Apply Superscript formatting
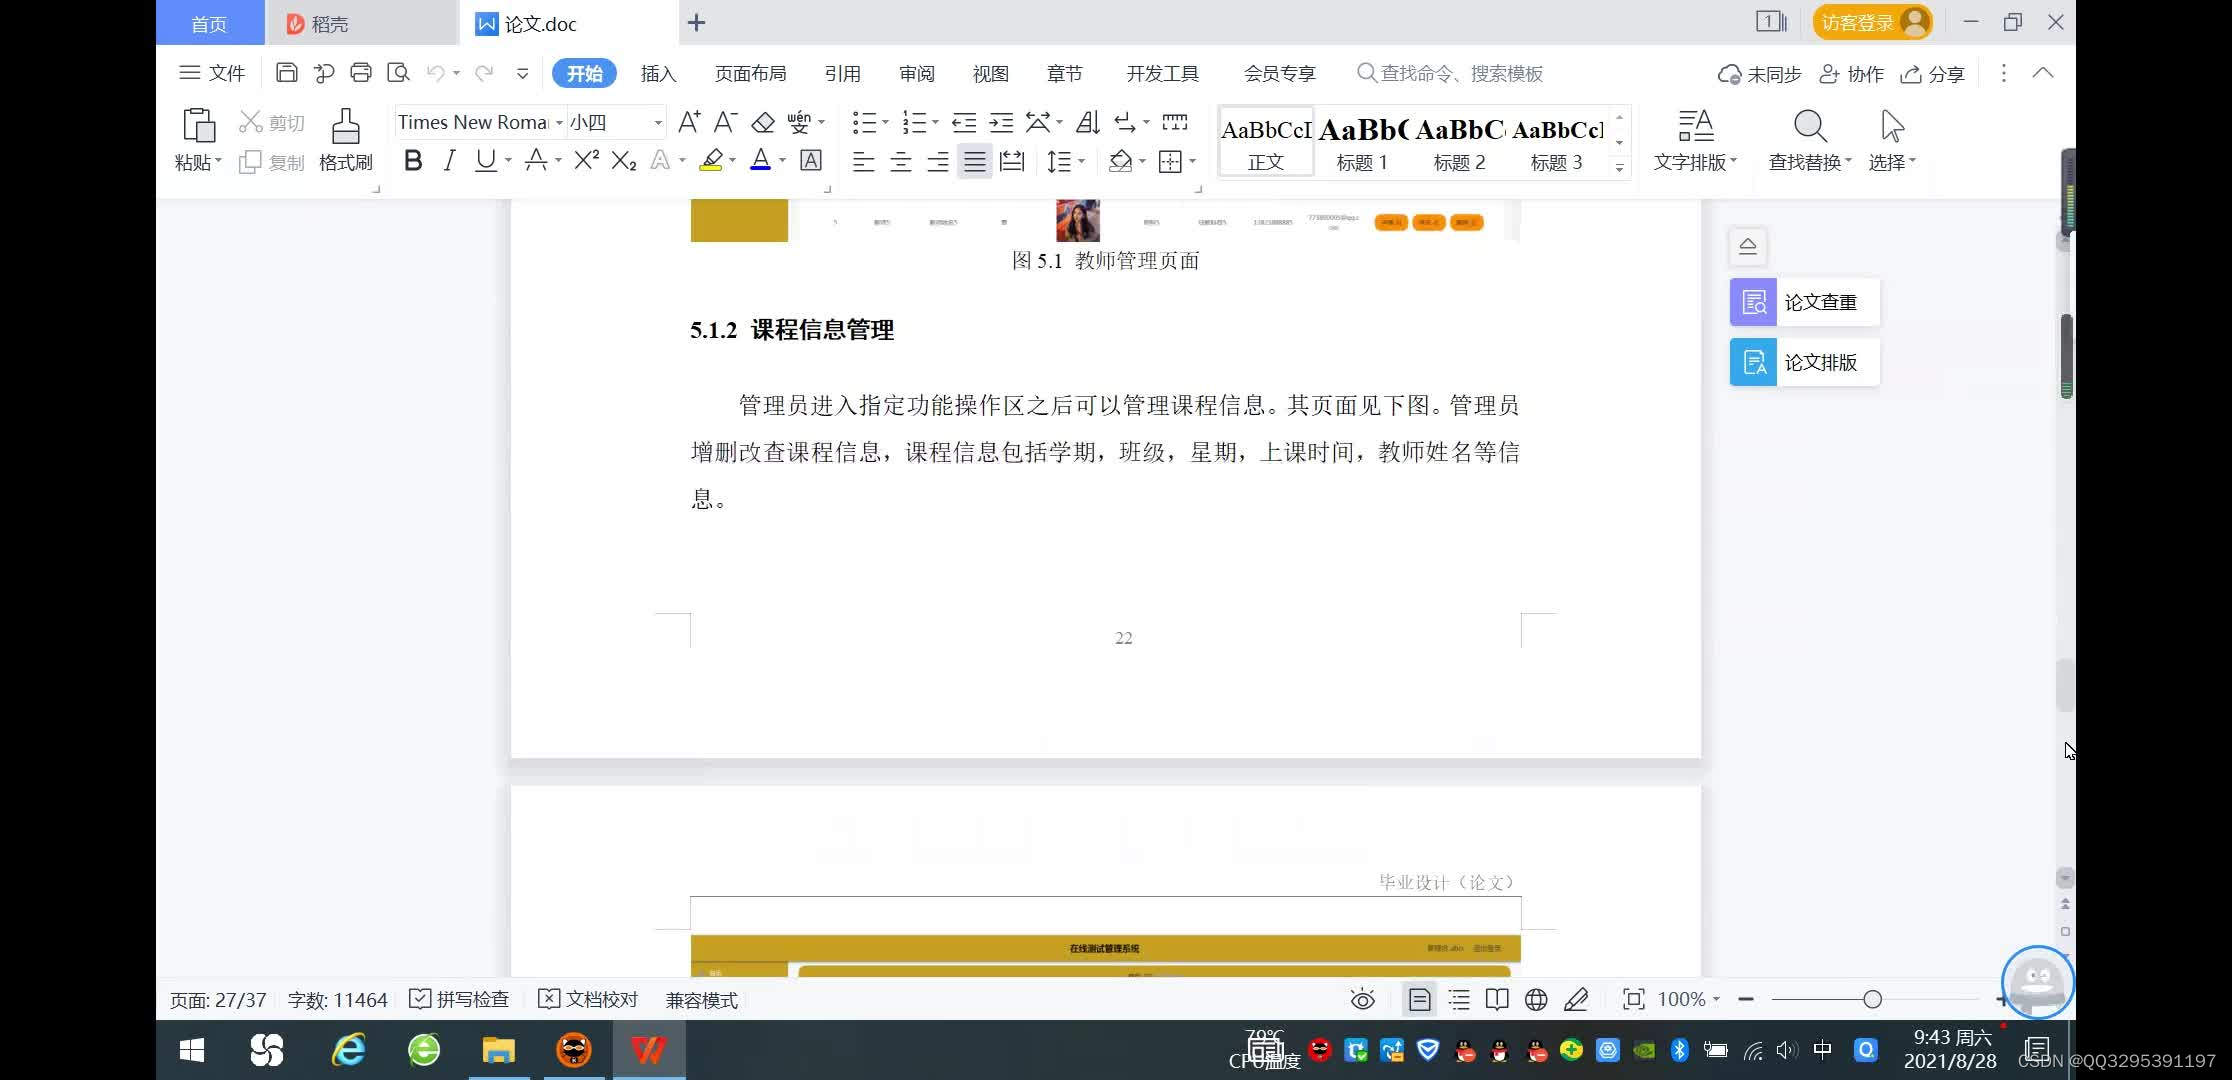 coord(587,160)
